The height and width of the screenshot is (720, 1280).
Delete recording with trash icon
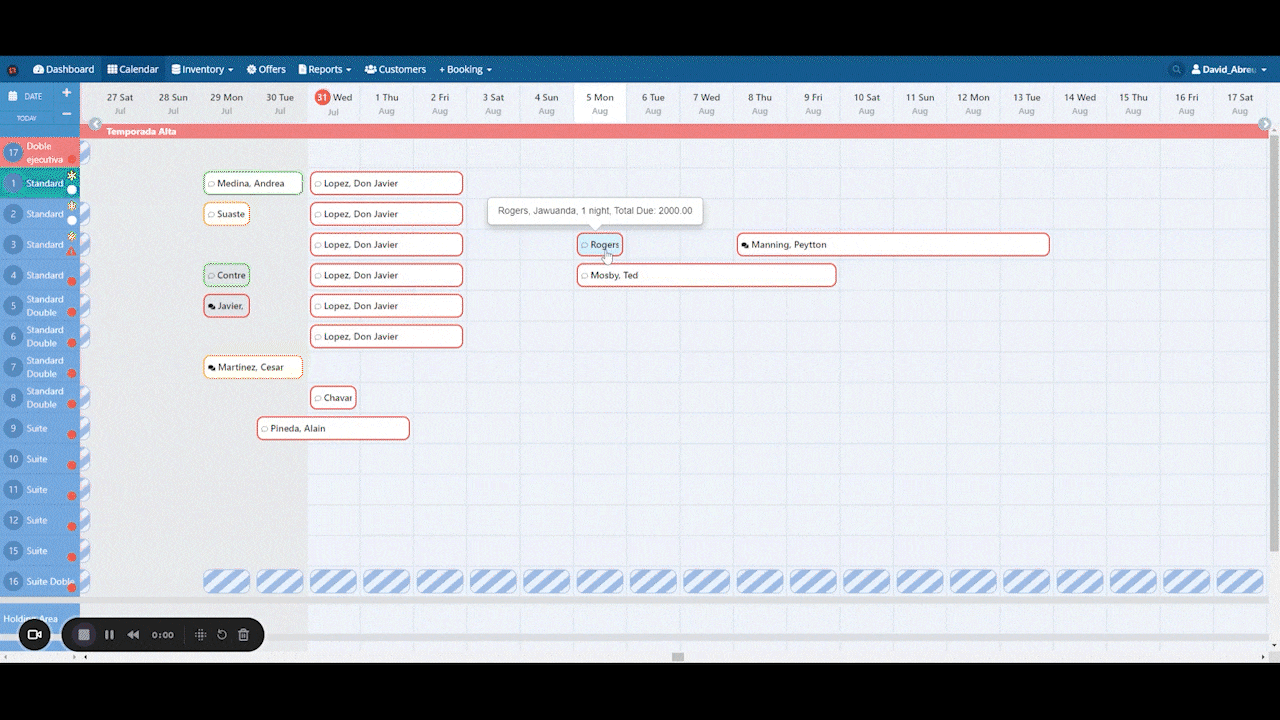[x=243, y=635]
